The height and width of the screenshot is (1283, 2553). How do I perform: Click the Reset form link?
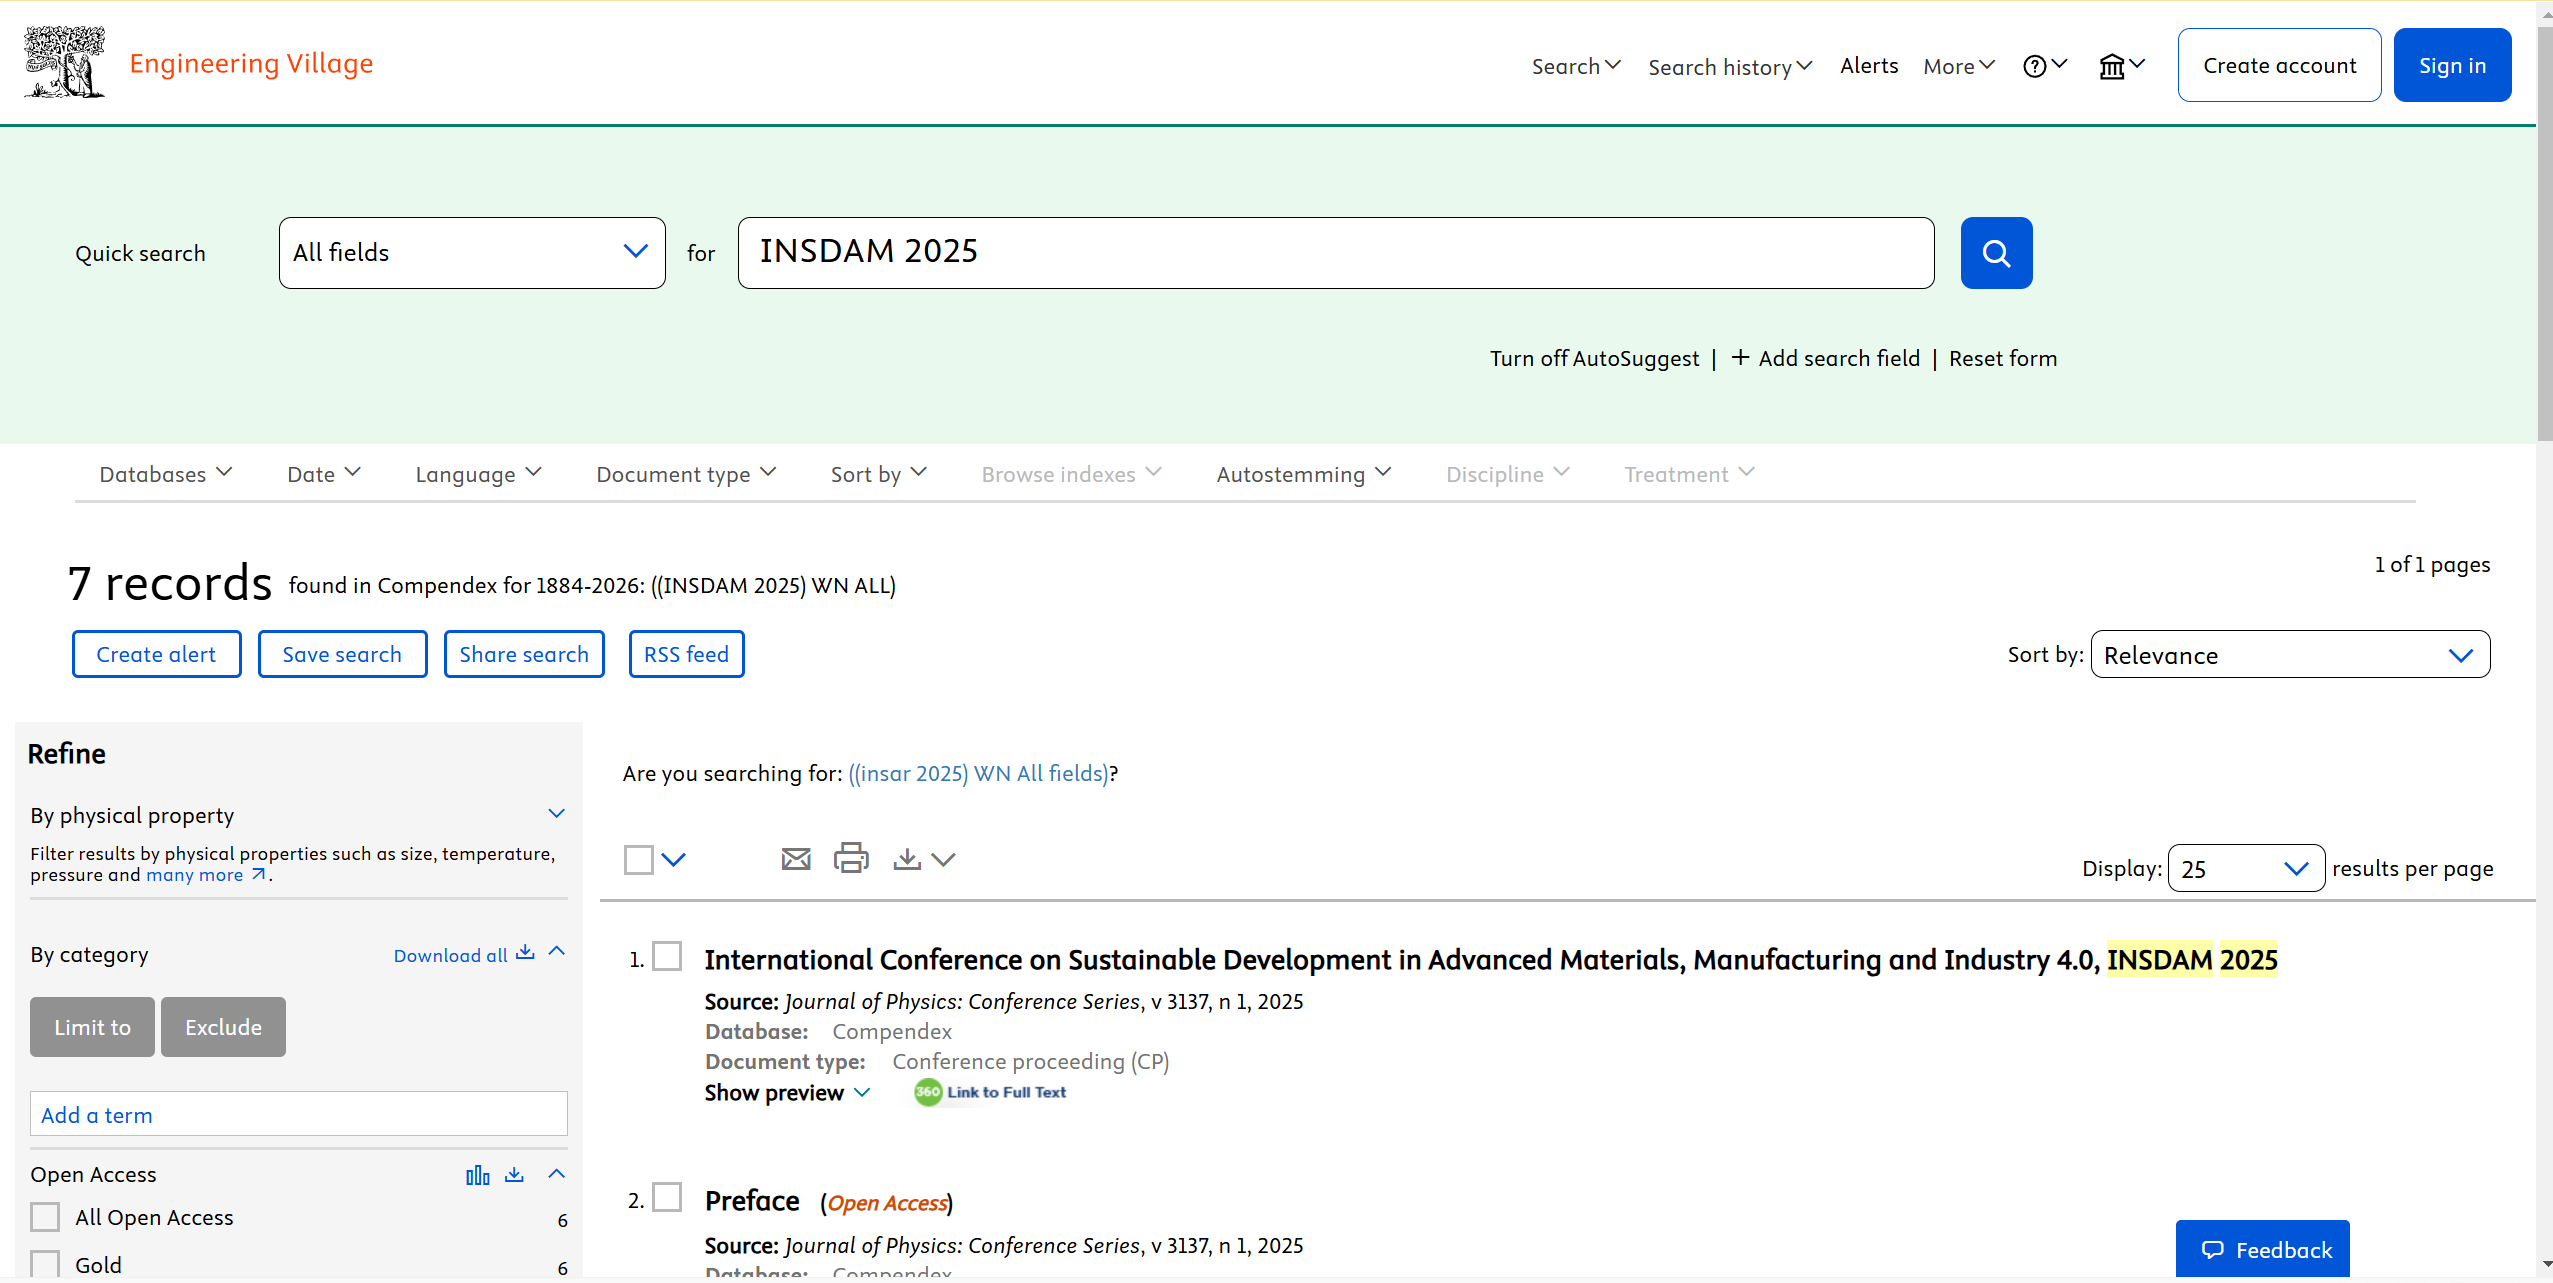point(2003,358)
